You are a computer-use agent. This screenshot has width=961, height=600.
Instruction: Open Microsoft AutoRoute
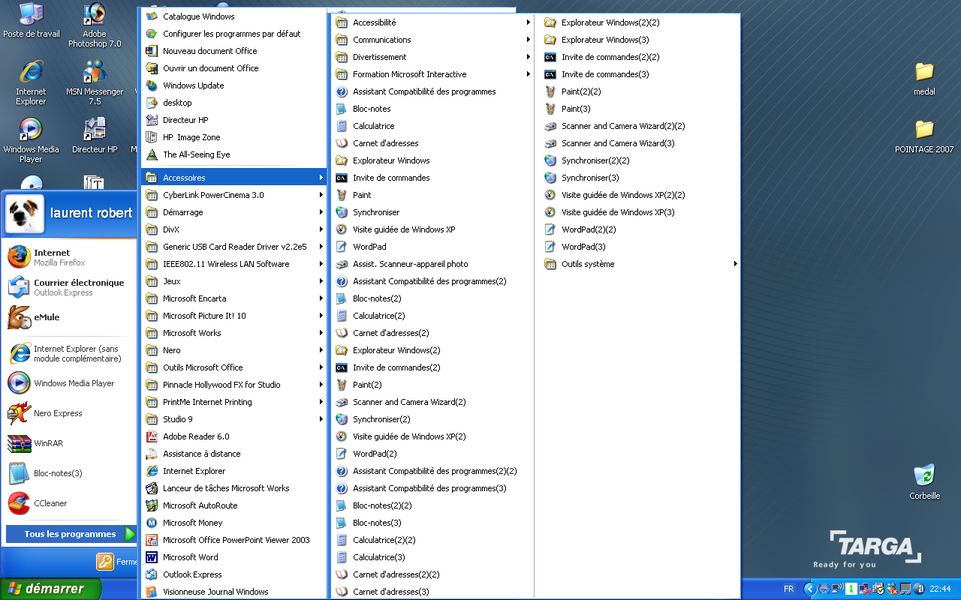[233, 506]
